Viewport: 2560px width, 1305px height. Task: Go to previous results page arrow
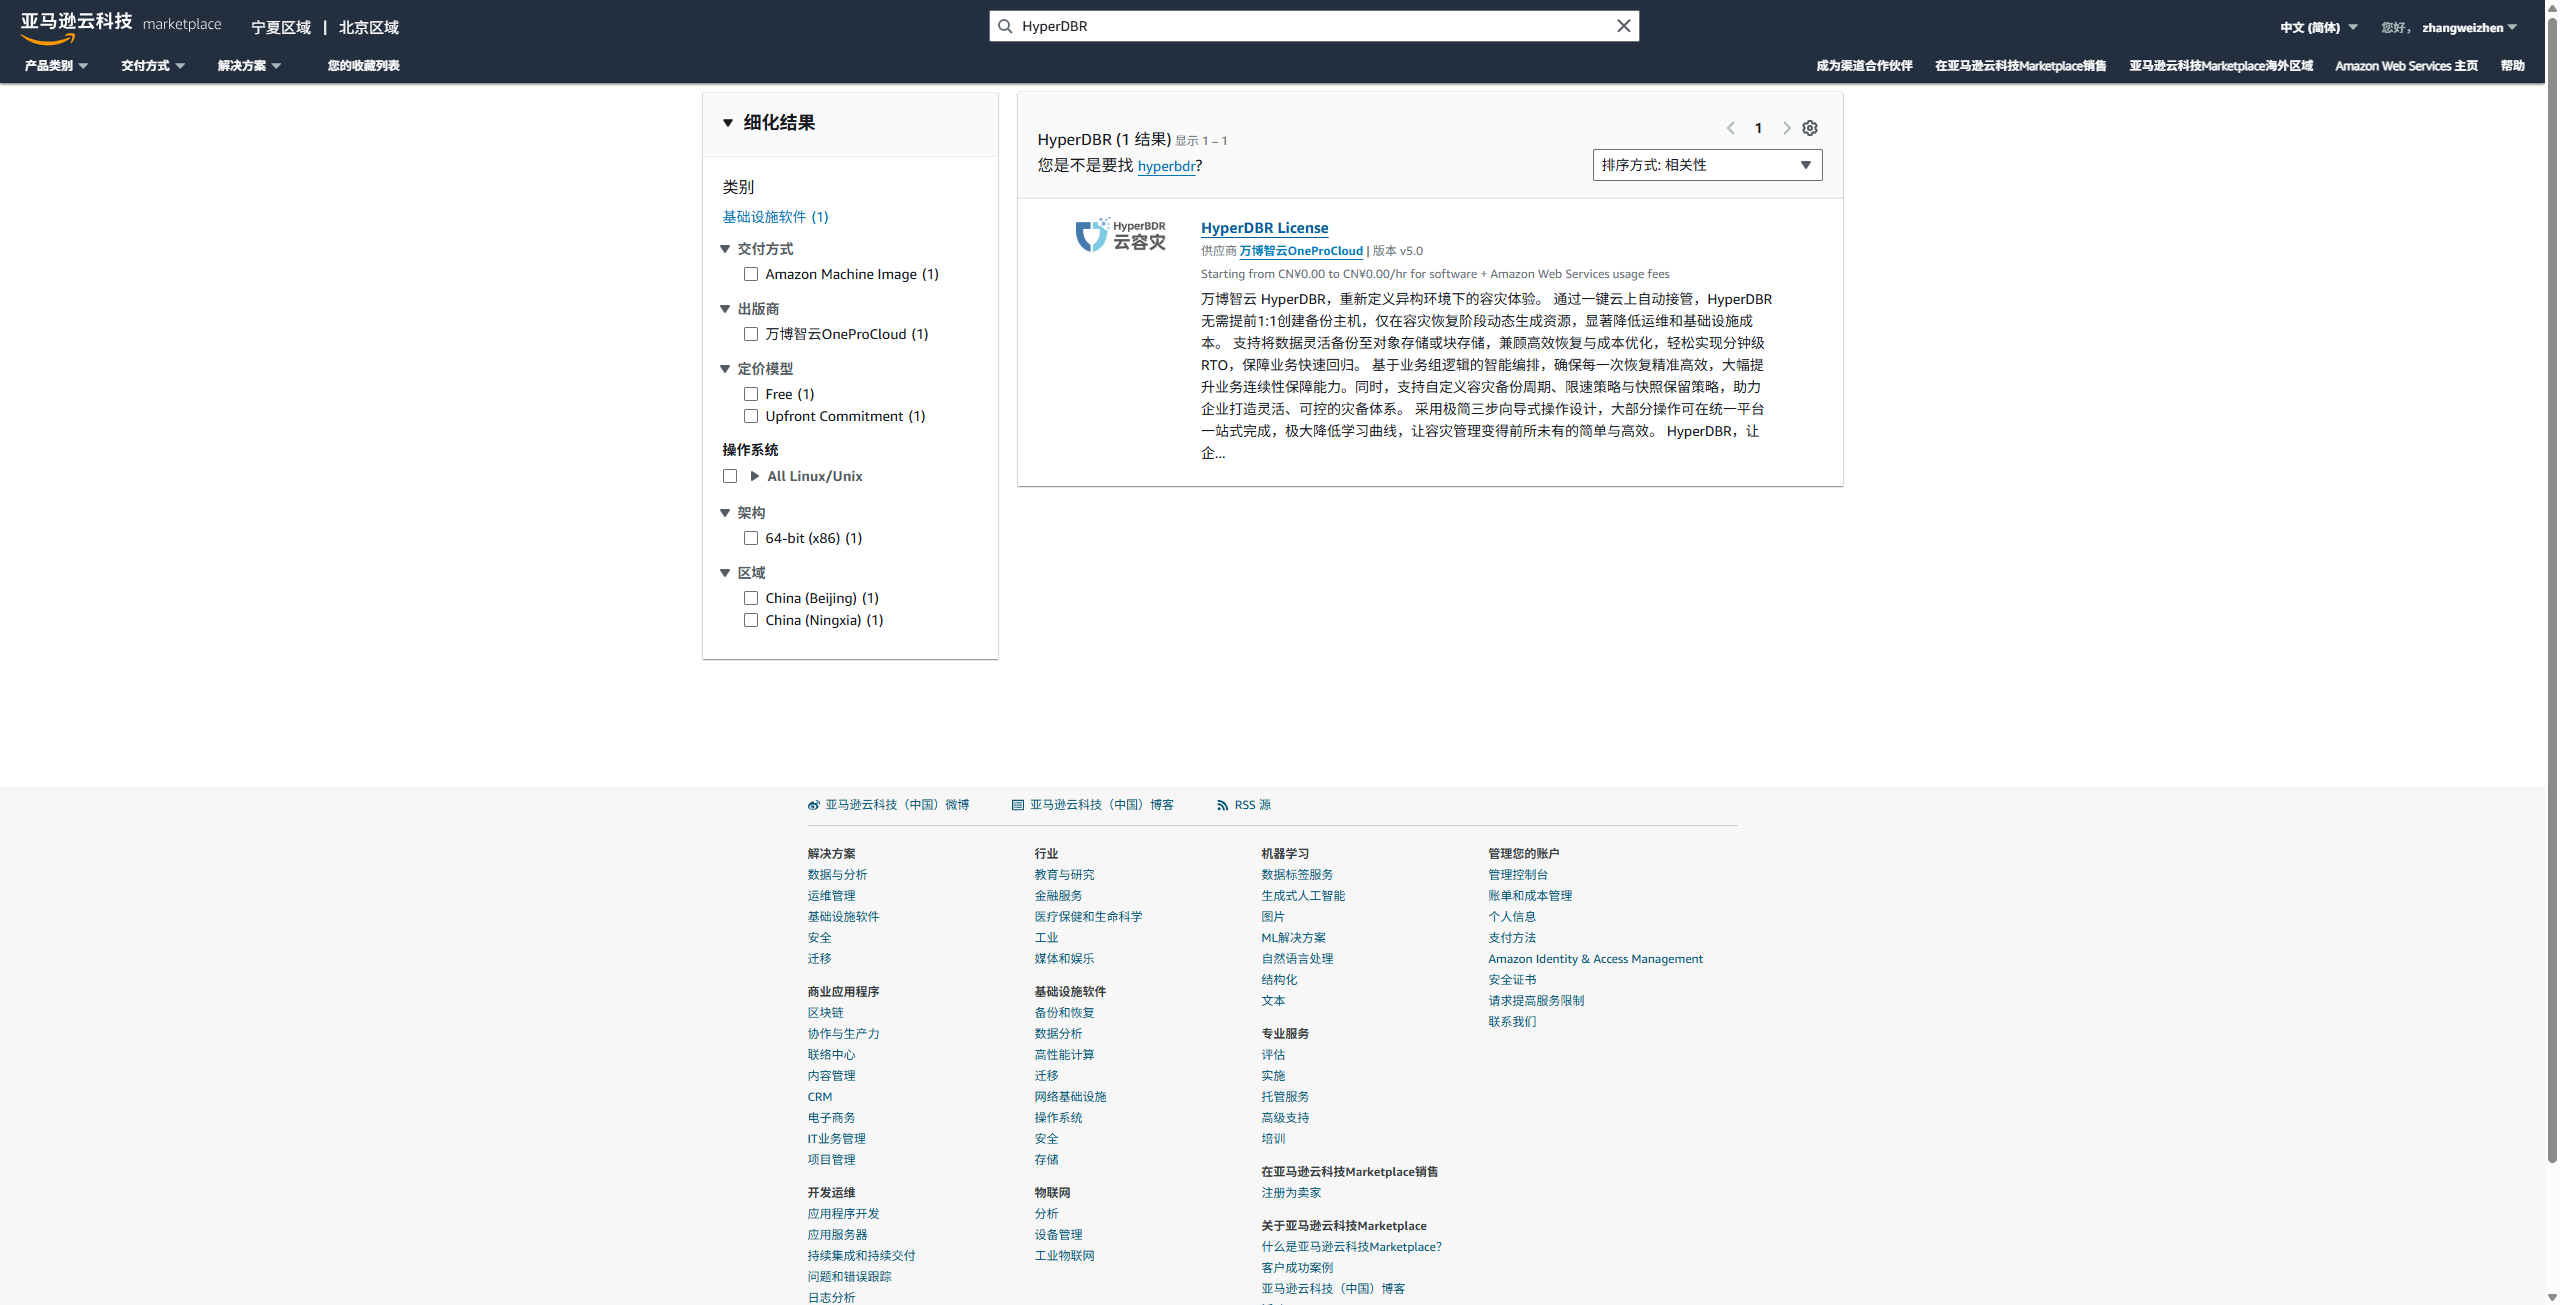point(1730,128)
